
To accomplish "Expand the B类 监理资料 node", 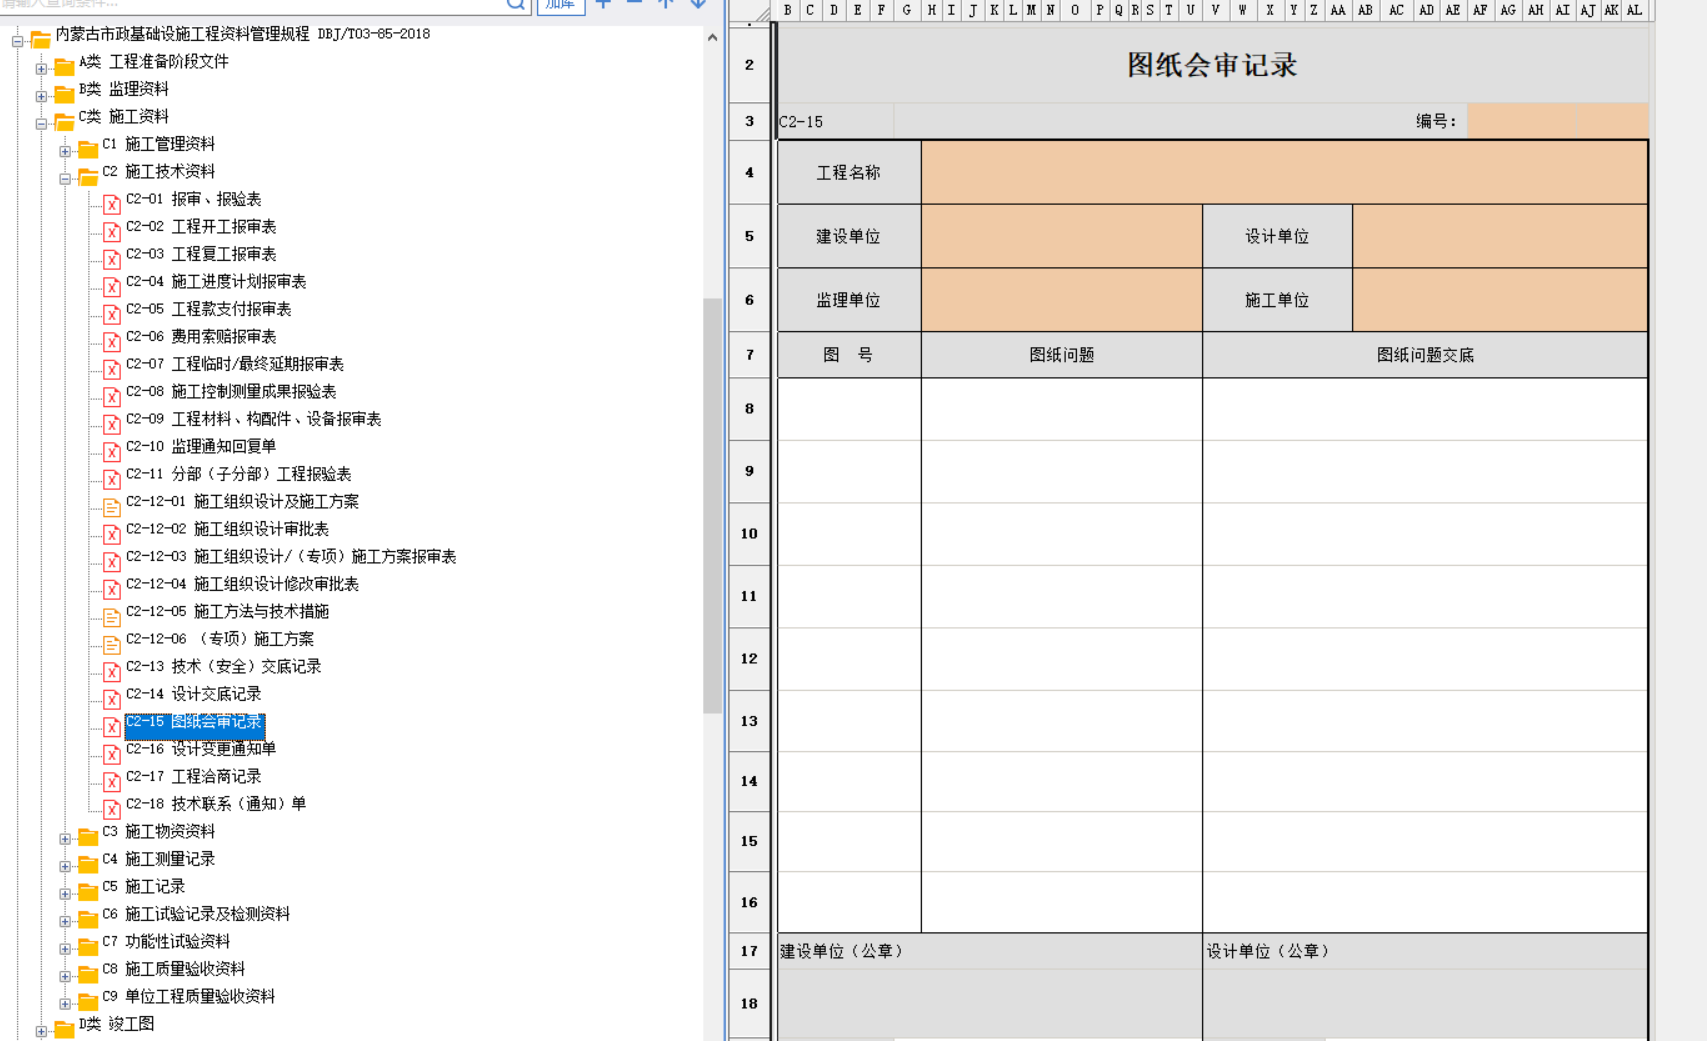I will point(41,96).
